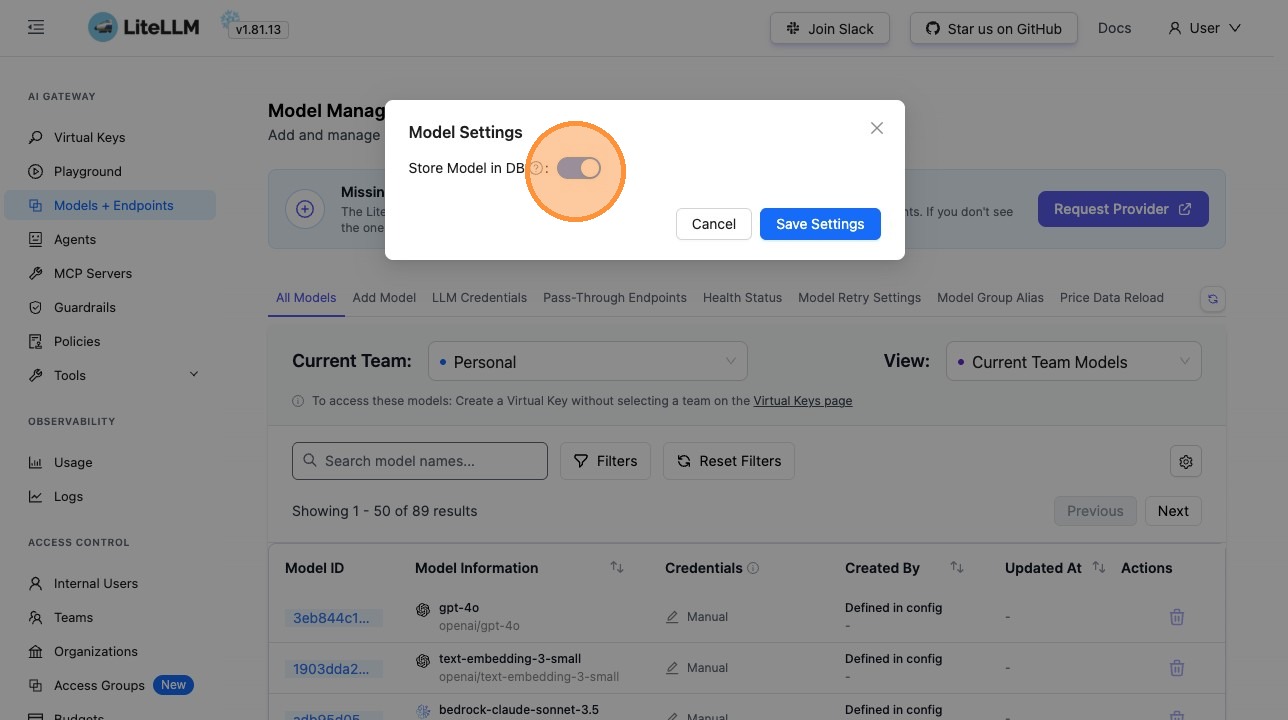Click the Search model names field
This screenshot has width=1288, height=720.
point(420,461)
